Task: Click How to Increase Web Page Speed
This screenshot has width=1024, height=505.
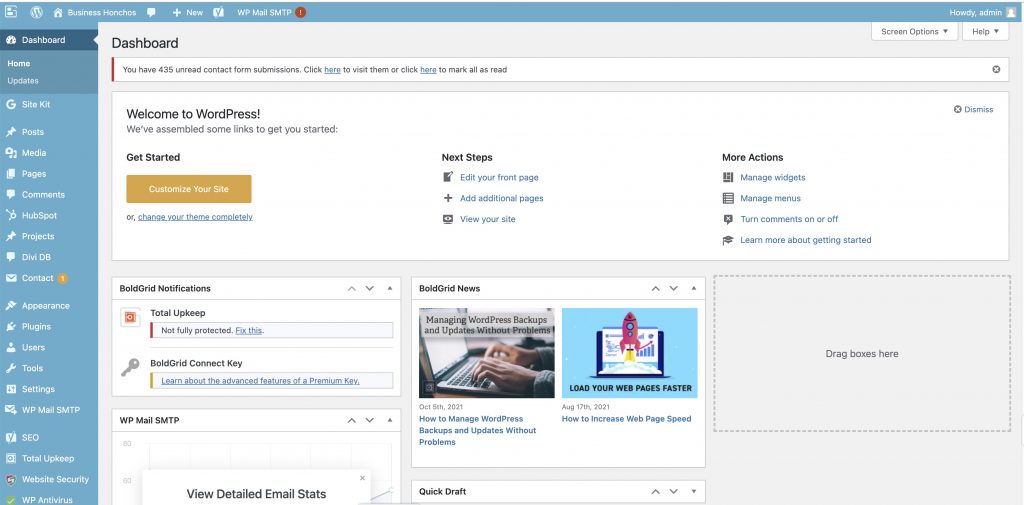Action: coord(626,419)
